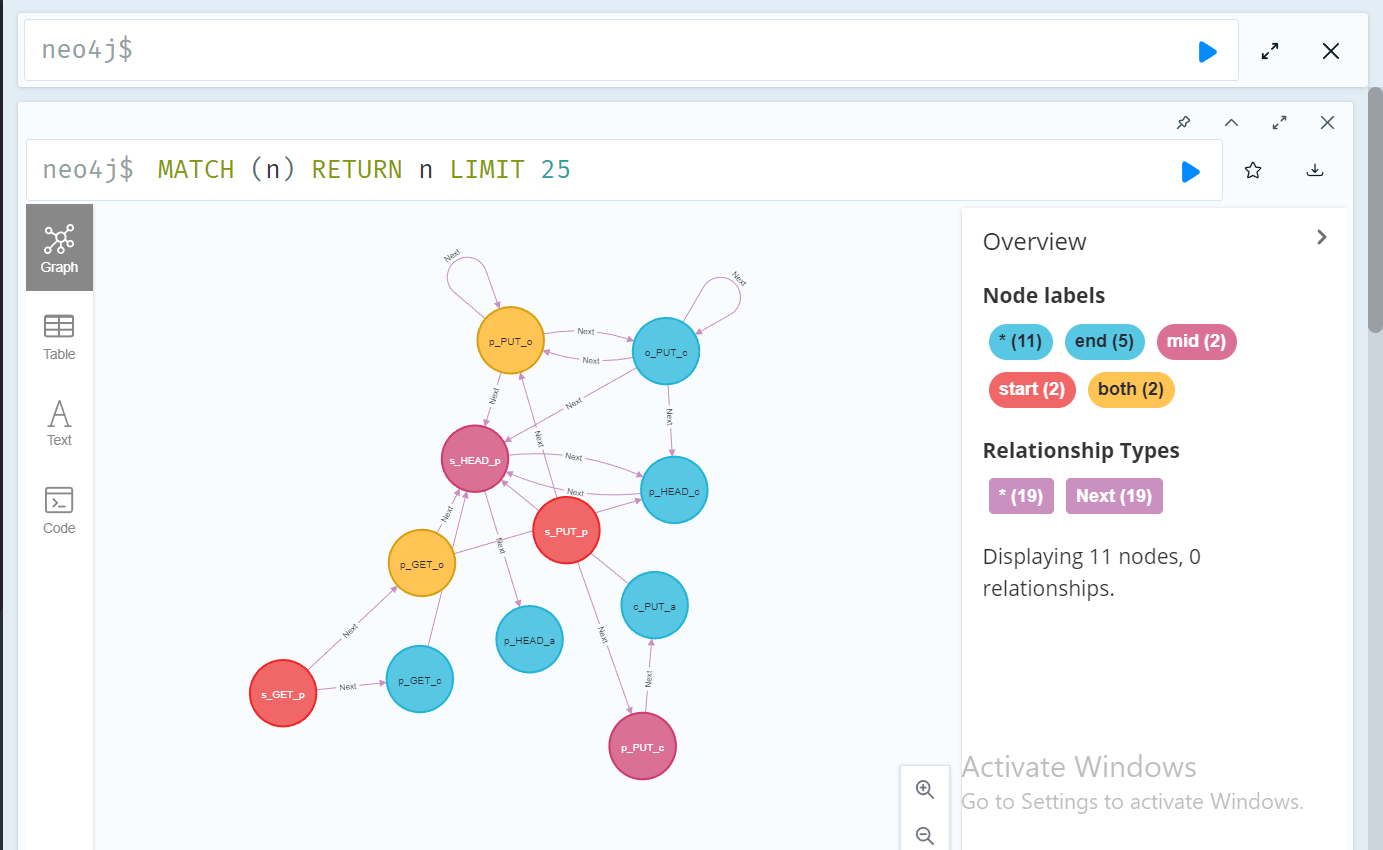This screenshot has height=850, width=1383.
Task: Switch to Table view
Action: tap(59, 337)
